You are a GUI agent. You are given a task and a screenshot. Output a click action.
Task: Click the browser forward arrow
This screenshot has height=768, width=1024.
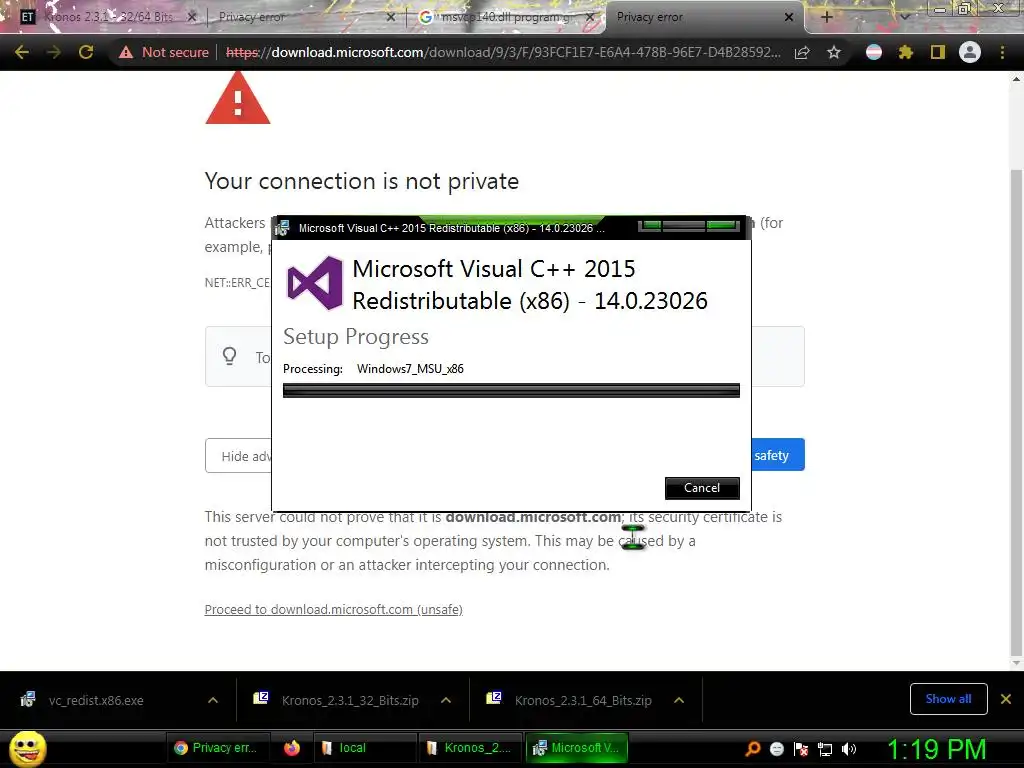click(54, 52)
